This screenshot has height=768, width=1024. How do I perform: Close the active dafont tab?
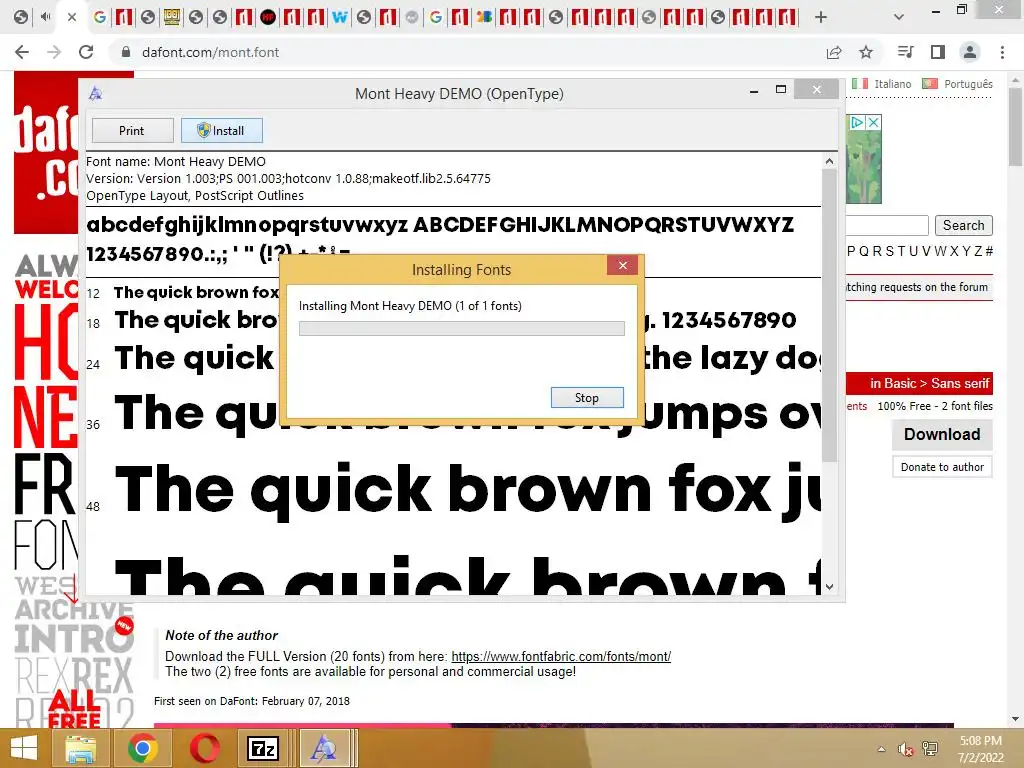[x=72, y=17]
